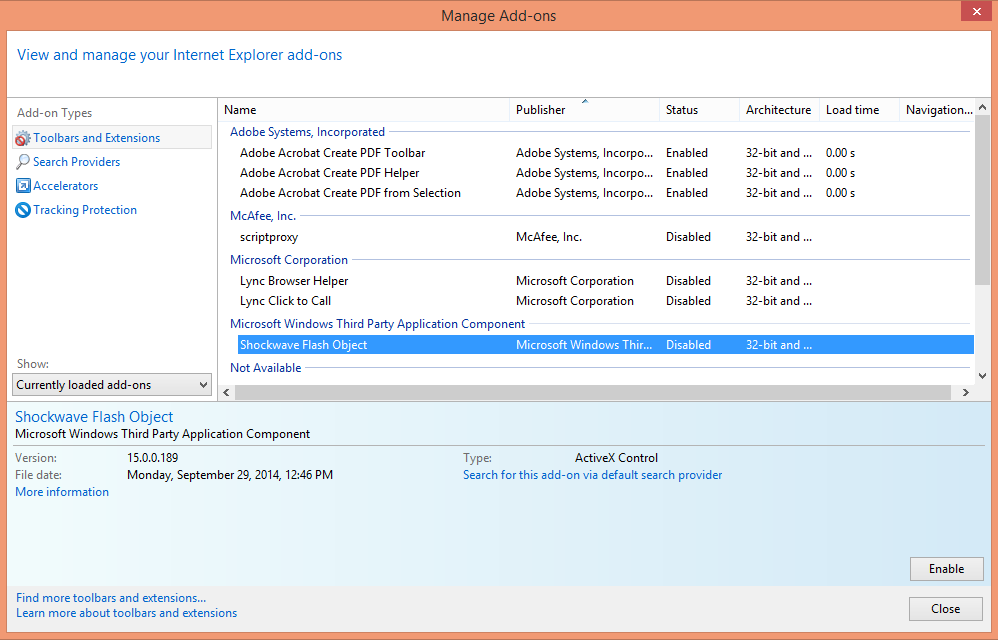Viewport: 998px width, 640px height.
Task: Select Accelerators add-on type
Action: (66, 186)
